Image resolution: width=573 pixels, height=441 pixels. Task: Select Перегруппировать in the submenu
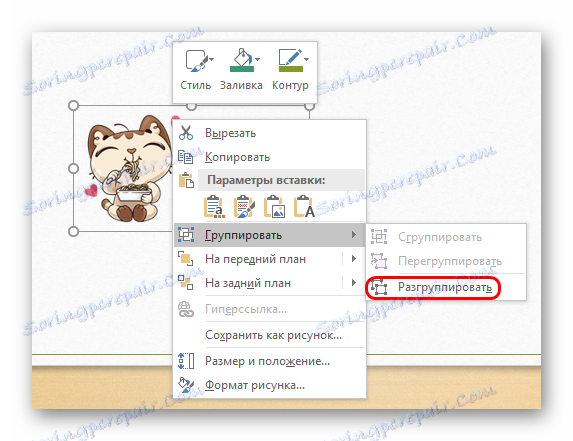446,261
